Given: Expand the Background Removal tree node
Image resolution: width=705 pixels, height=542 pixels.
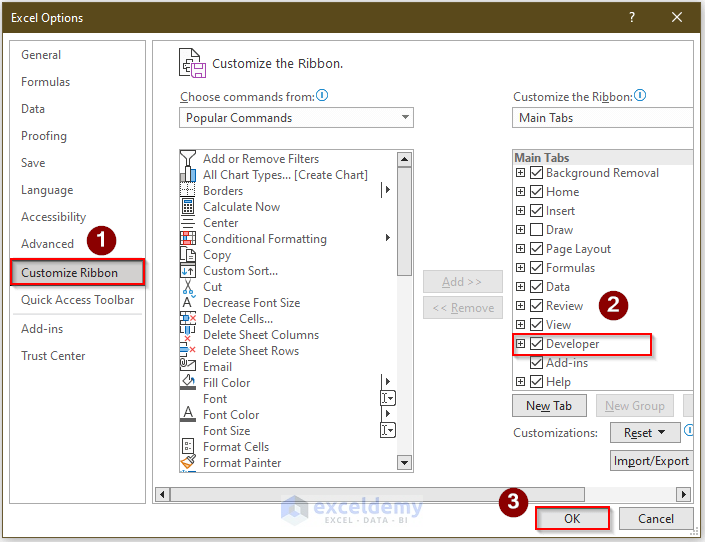Looking at the screenshot, I should 520,173.
